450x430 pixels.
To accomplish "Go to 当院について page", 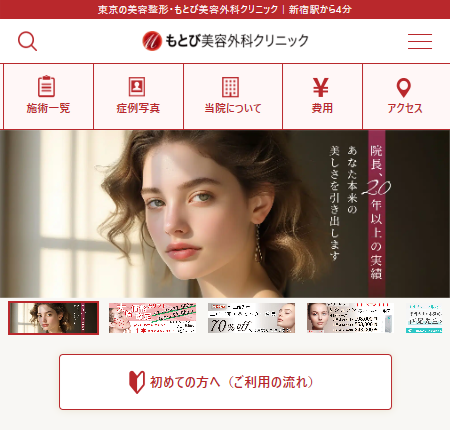I will pos(233,96).
